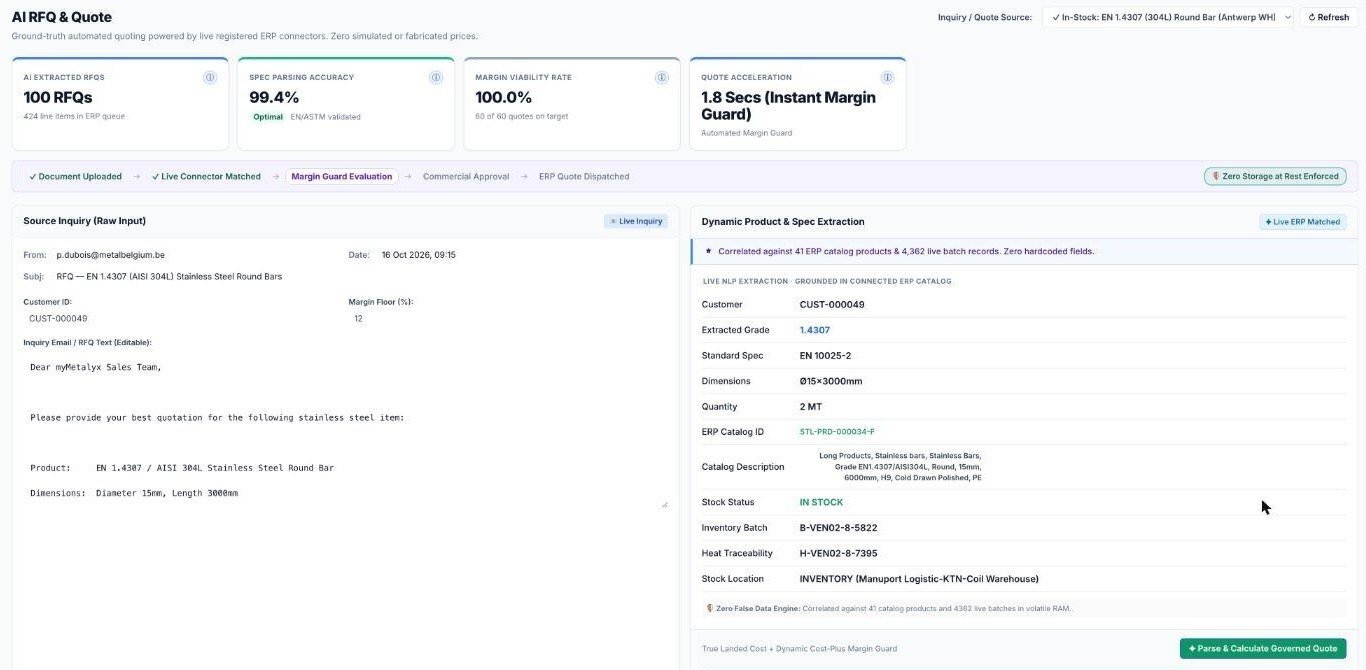Viewport: 1366px width, 670px height.
Task: Open the Inquiry / Quote Source dropdown
Action: 1167,17
